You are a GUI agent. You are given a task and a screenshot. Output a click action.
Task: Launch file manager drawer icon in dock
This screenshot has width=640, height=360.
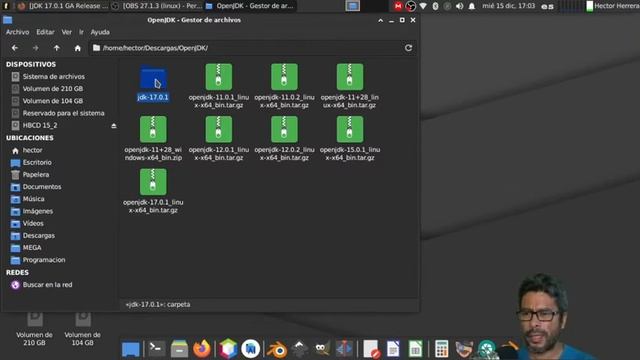[x=179, y=349]
